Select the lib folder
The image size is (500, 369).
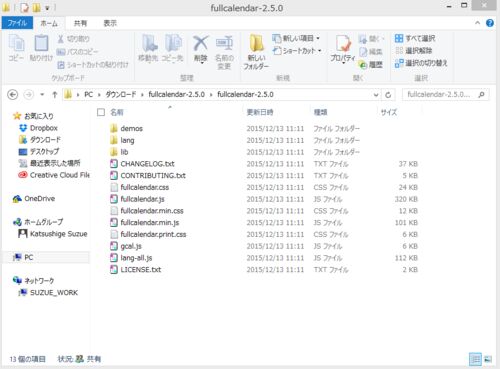[119, 152]
